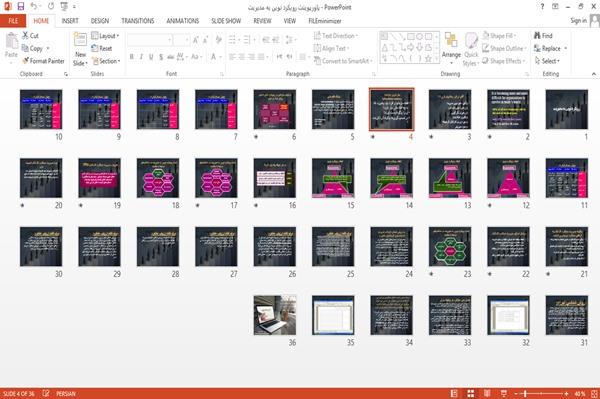This screenshot has height=399, width=600.
Task: Click the Undo arrow in title bar
Action: click(x=34, y=6)
